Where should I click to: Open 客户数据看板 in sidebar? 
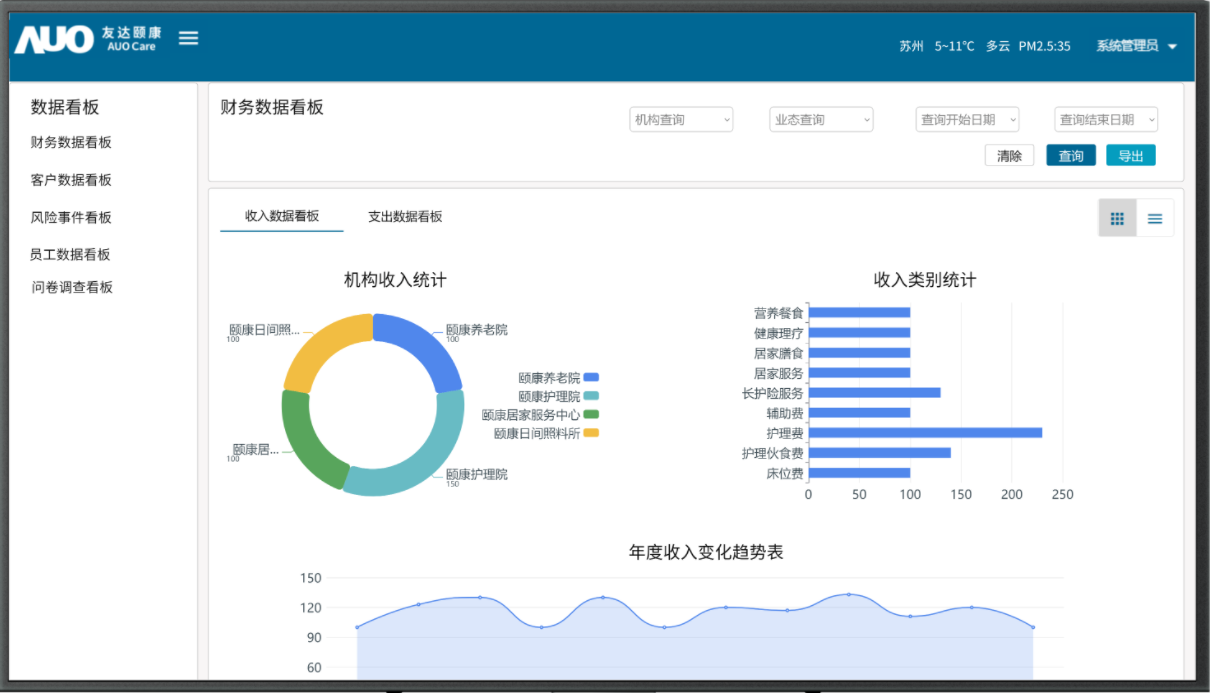click(71, 180)
